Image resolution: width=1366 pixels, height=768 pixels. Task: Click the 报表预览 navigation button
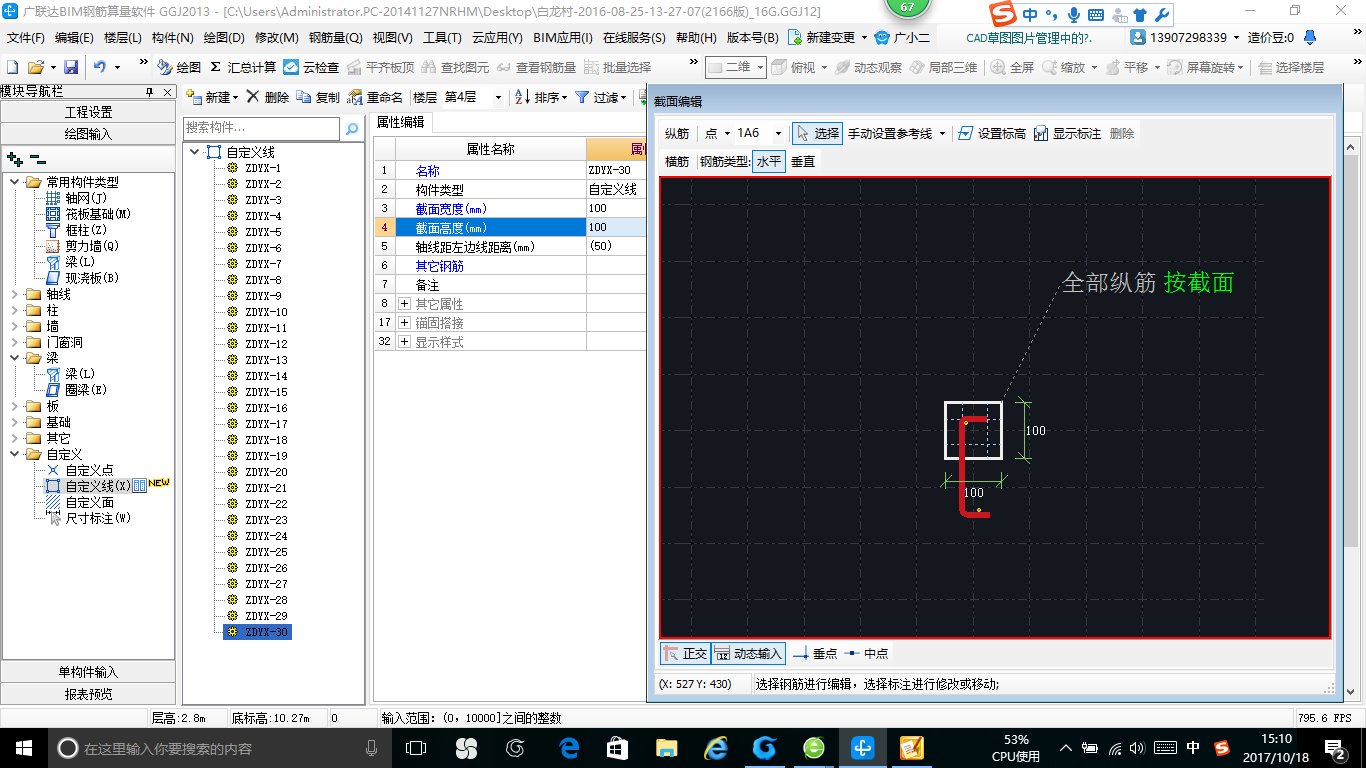[89, 694]
